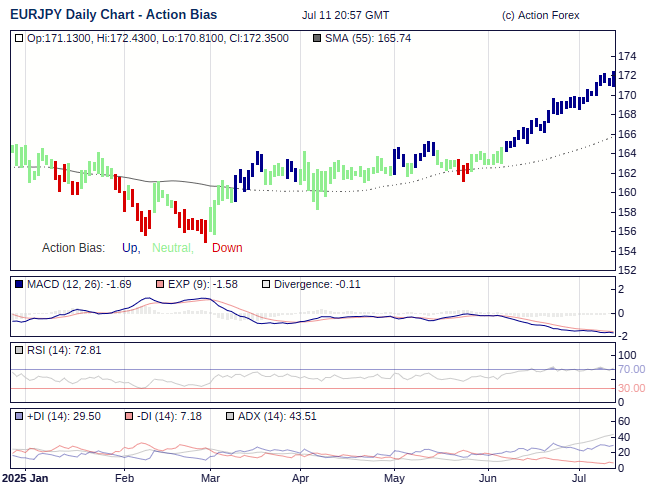This screenshot has width=650, height=489.
Task: Click the ADX (14) legend swatch
Action: click(x=230, y=416)
